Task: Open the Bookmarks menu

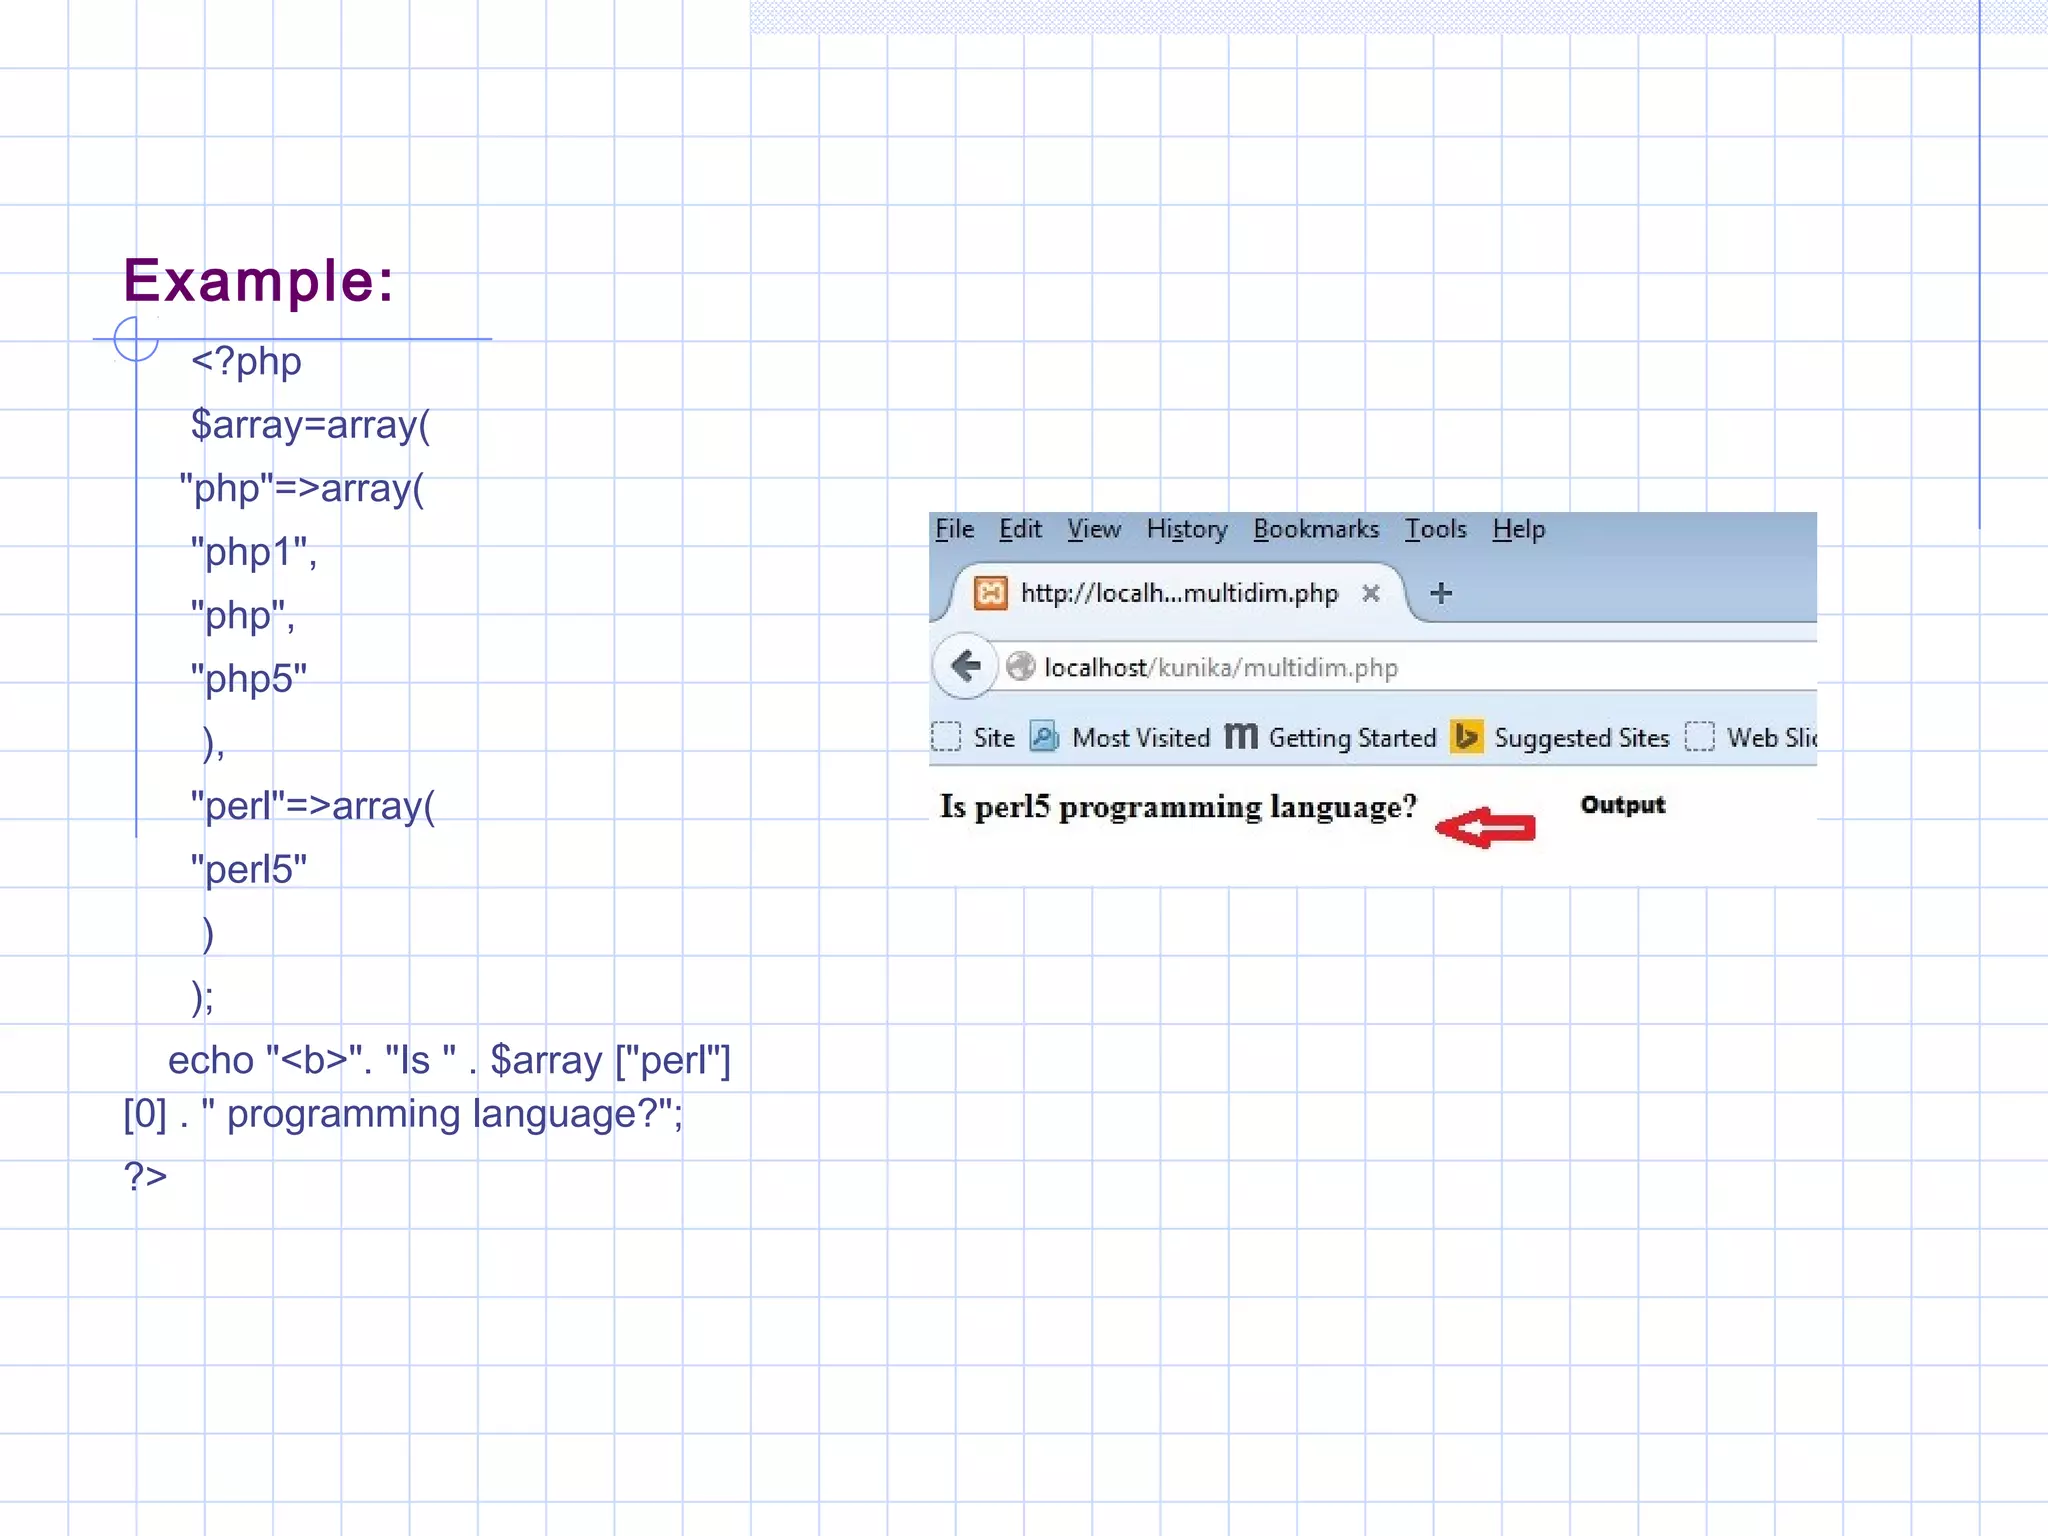Action: point(1316,529)
